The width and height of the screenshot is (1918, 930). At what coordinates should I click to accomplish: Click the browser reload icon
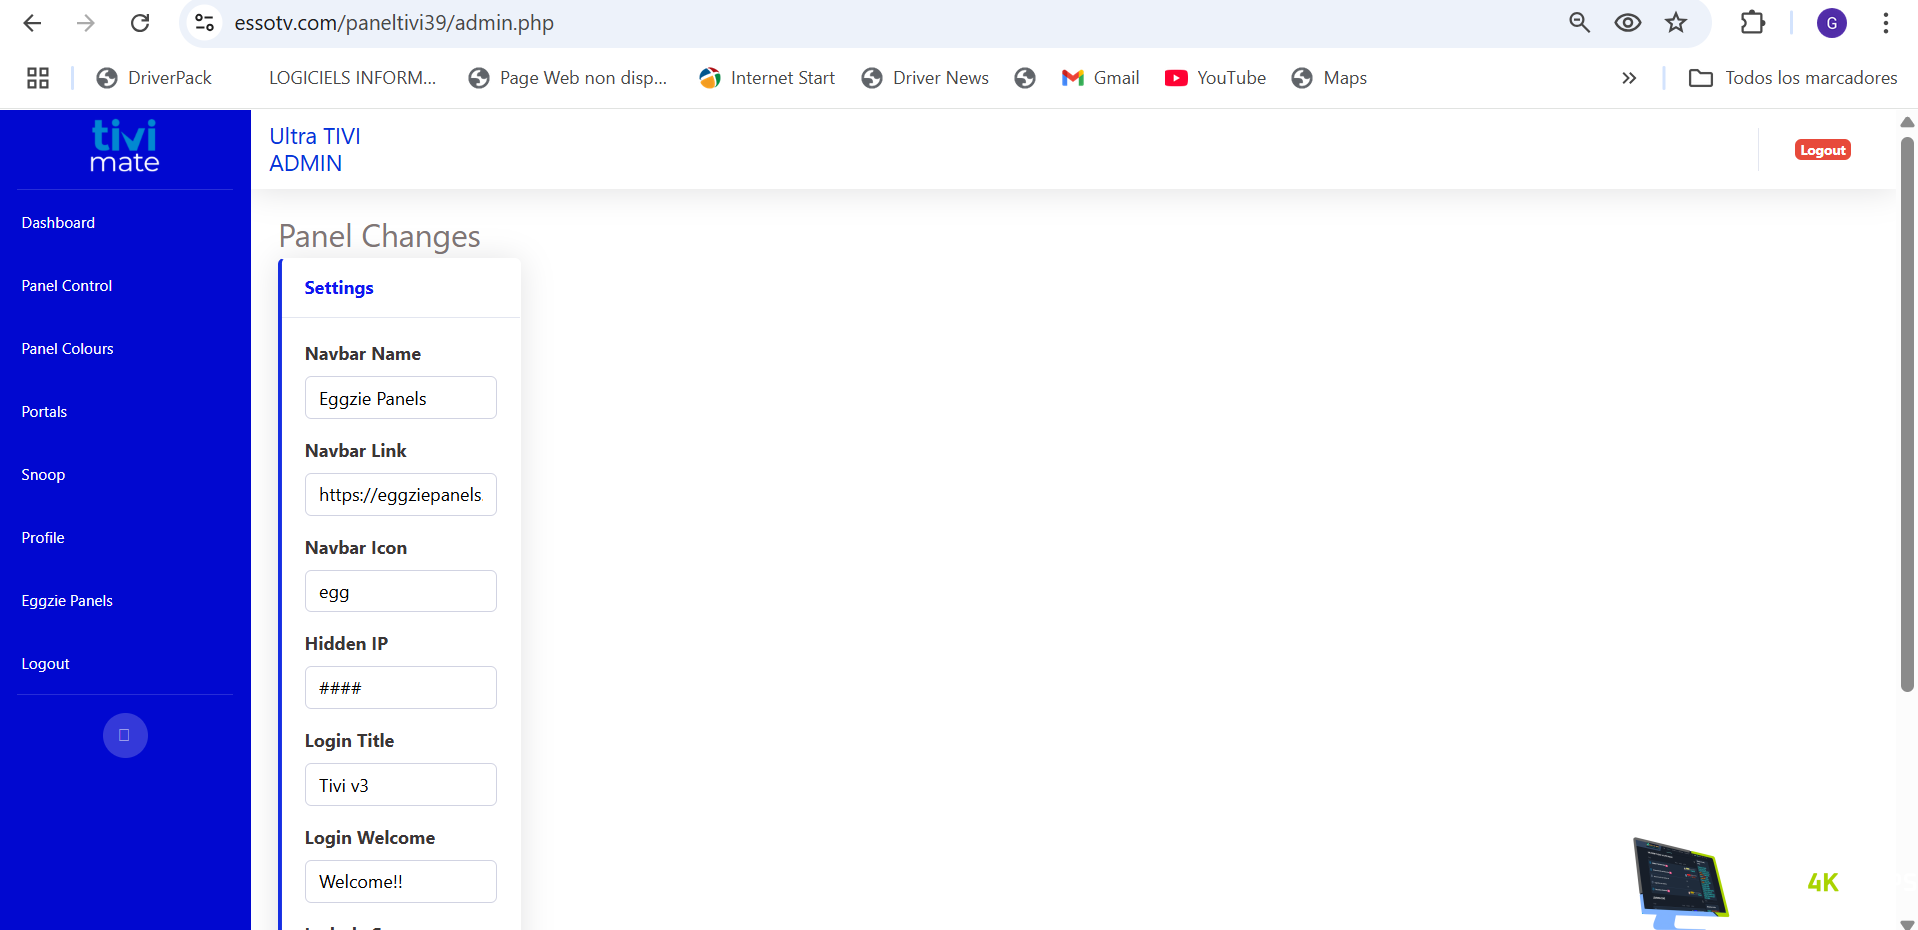pos(140,23)
